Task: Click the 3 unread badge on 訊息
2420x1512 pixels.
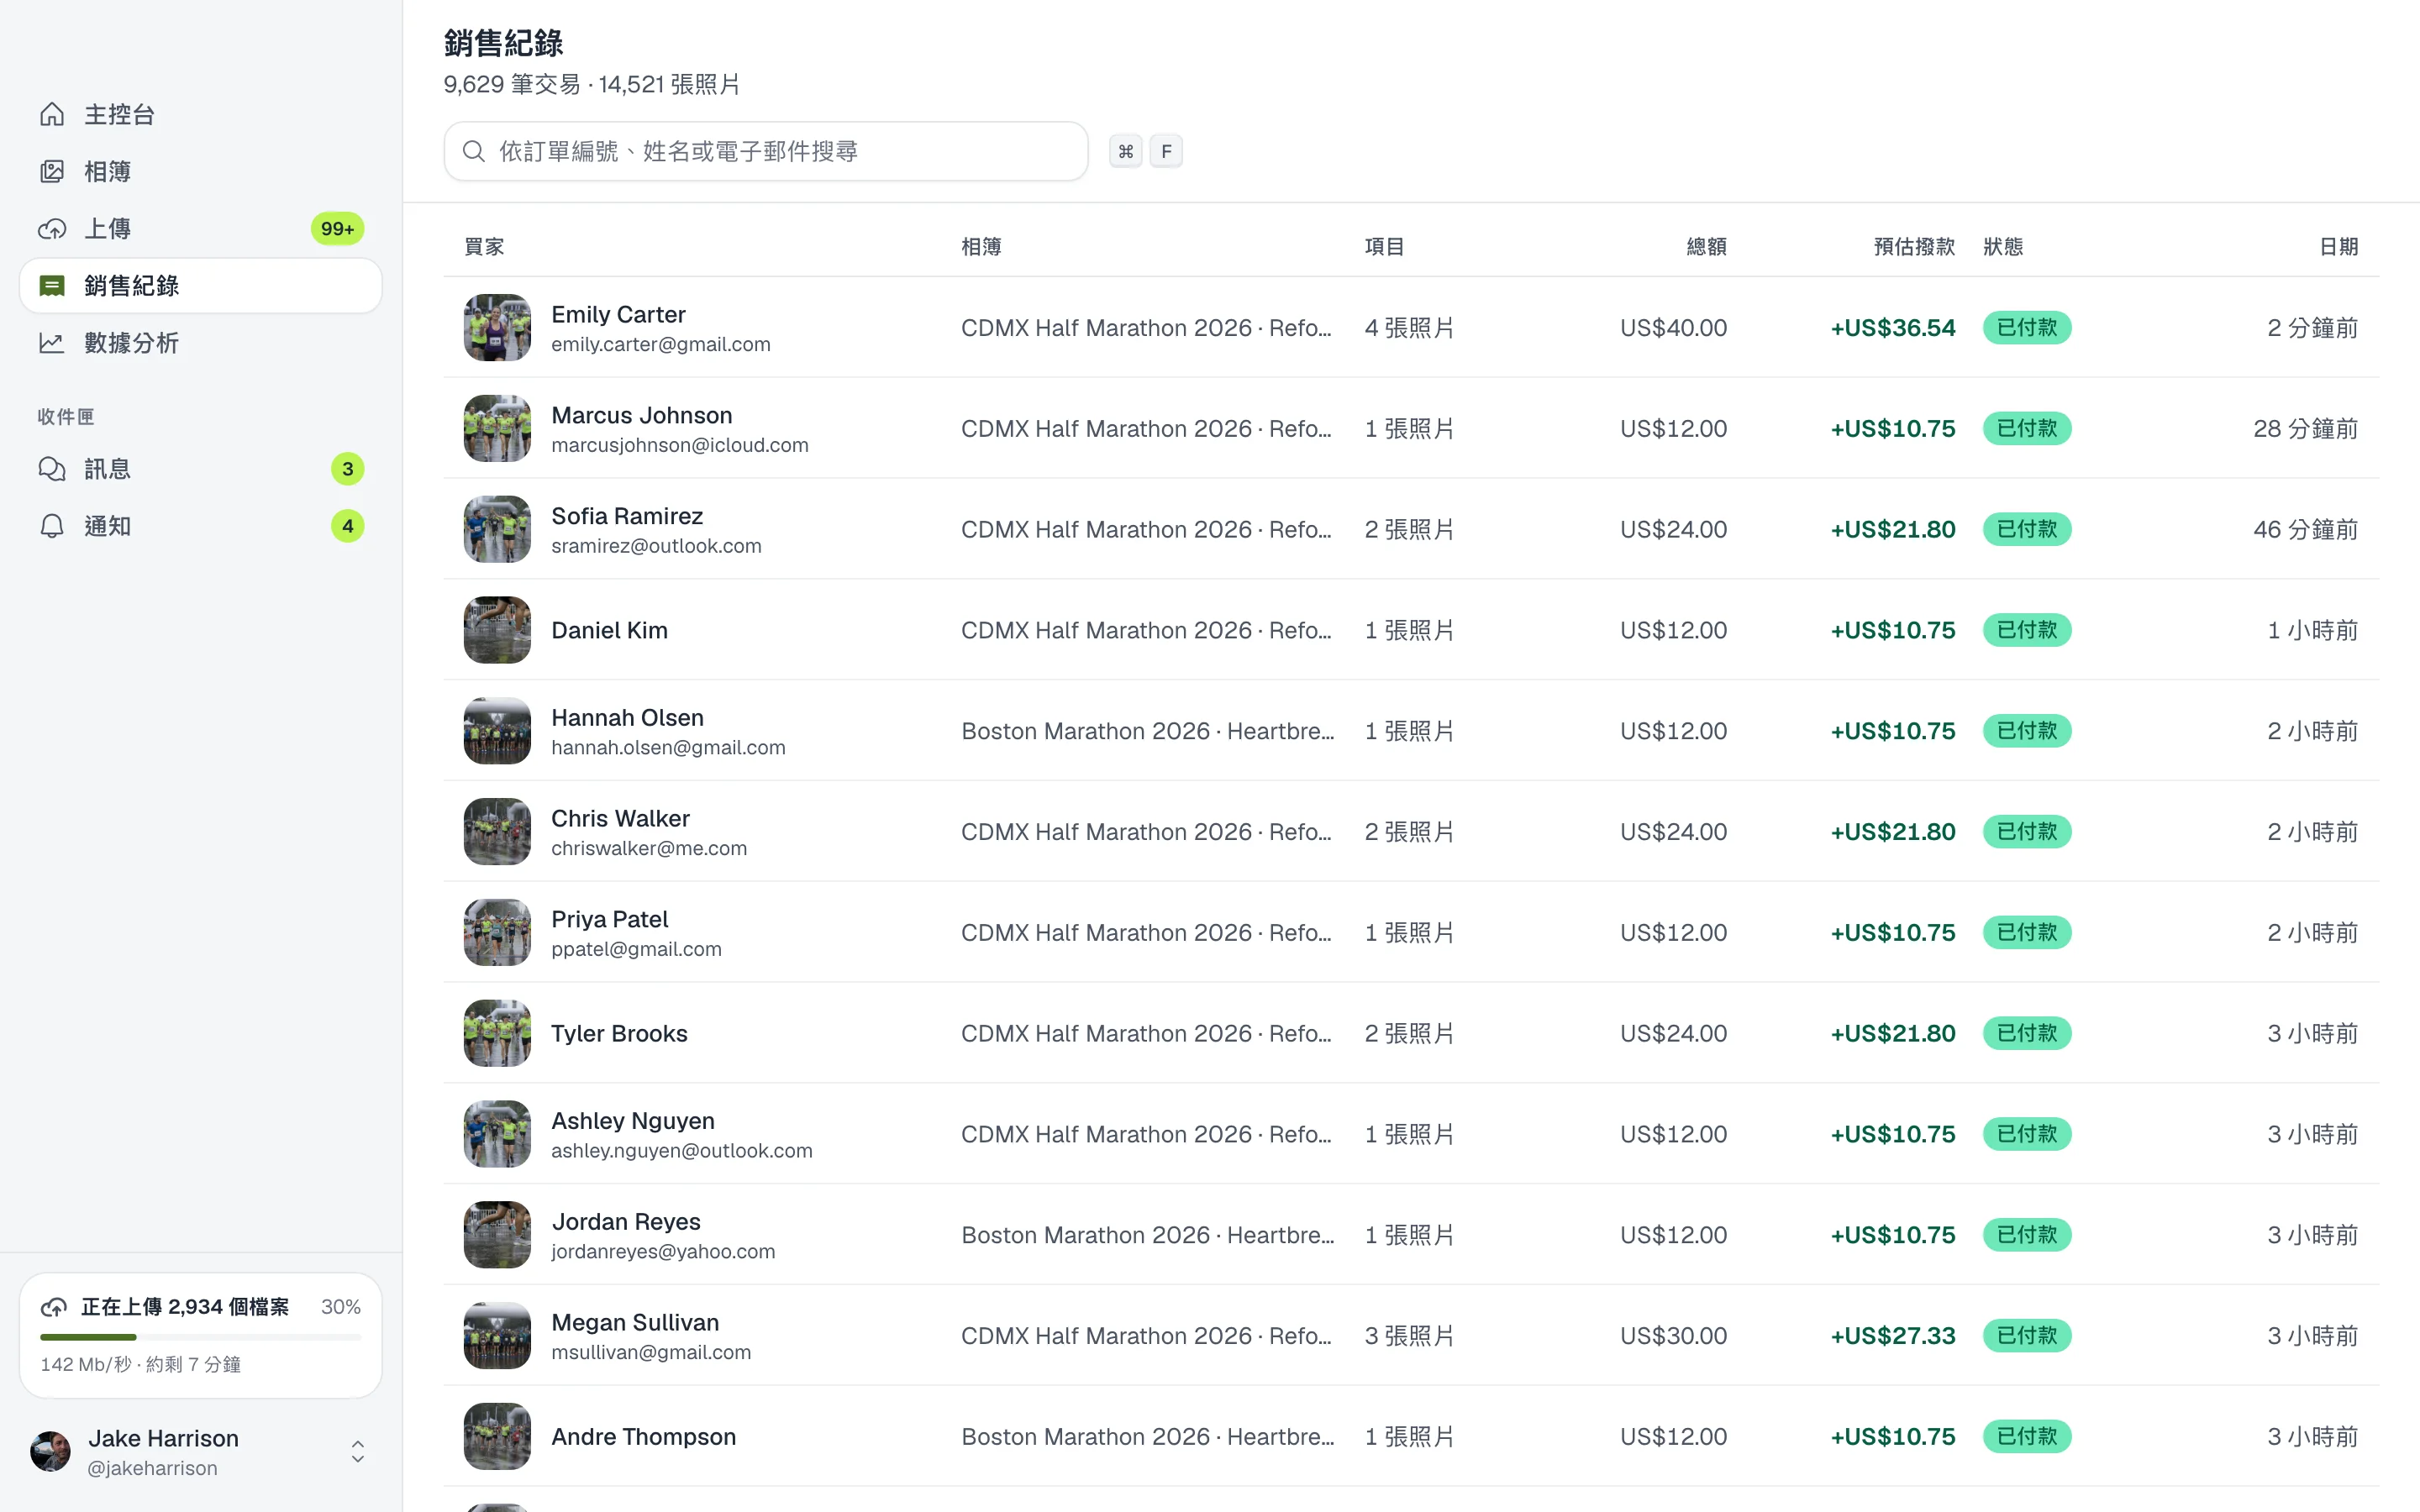Action: (x=347, y=469)
